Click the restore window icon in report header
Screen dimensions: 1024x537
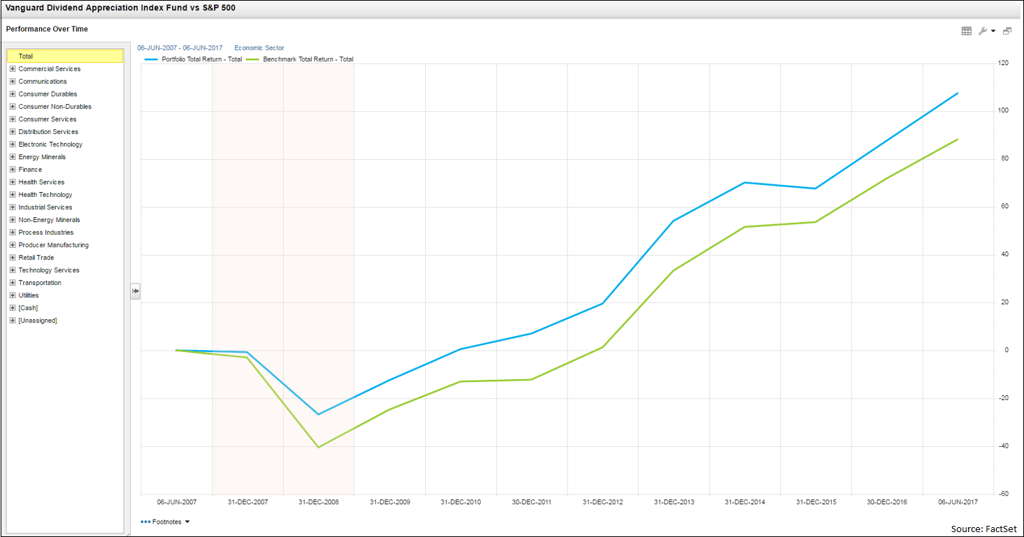tap(1007, 31)
